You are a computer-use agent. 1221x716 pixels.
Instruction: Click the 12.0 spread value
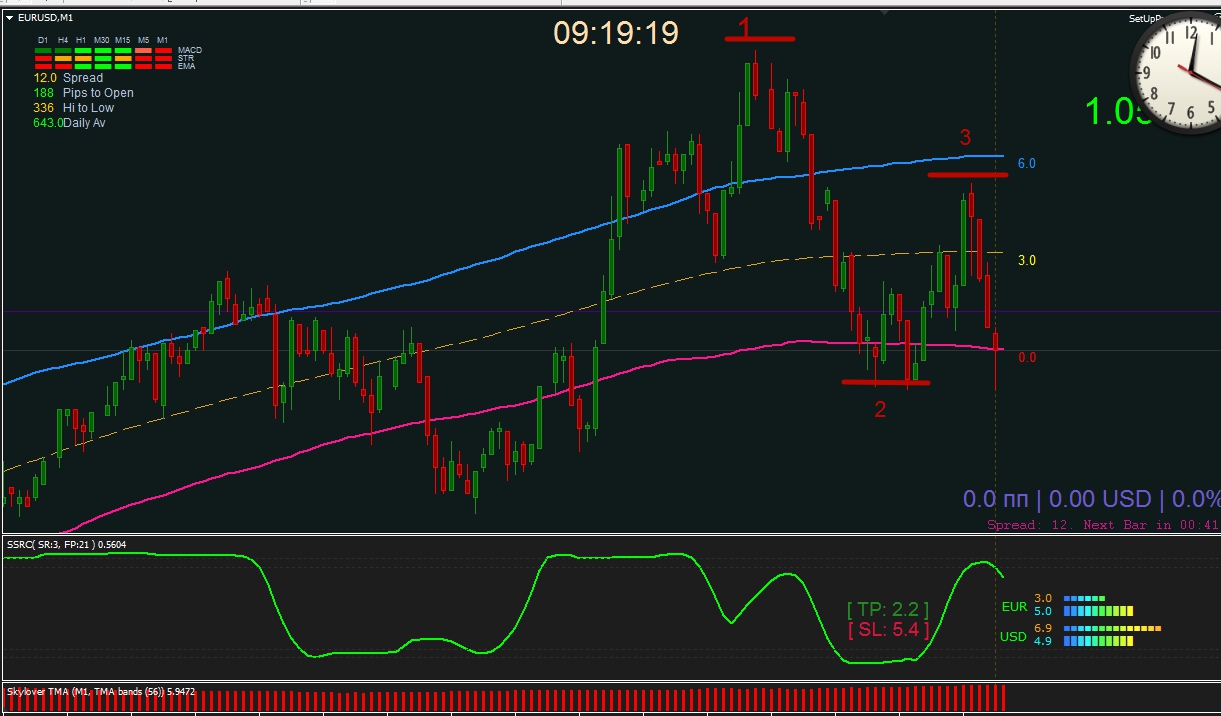pos(45,77)
